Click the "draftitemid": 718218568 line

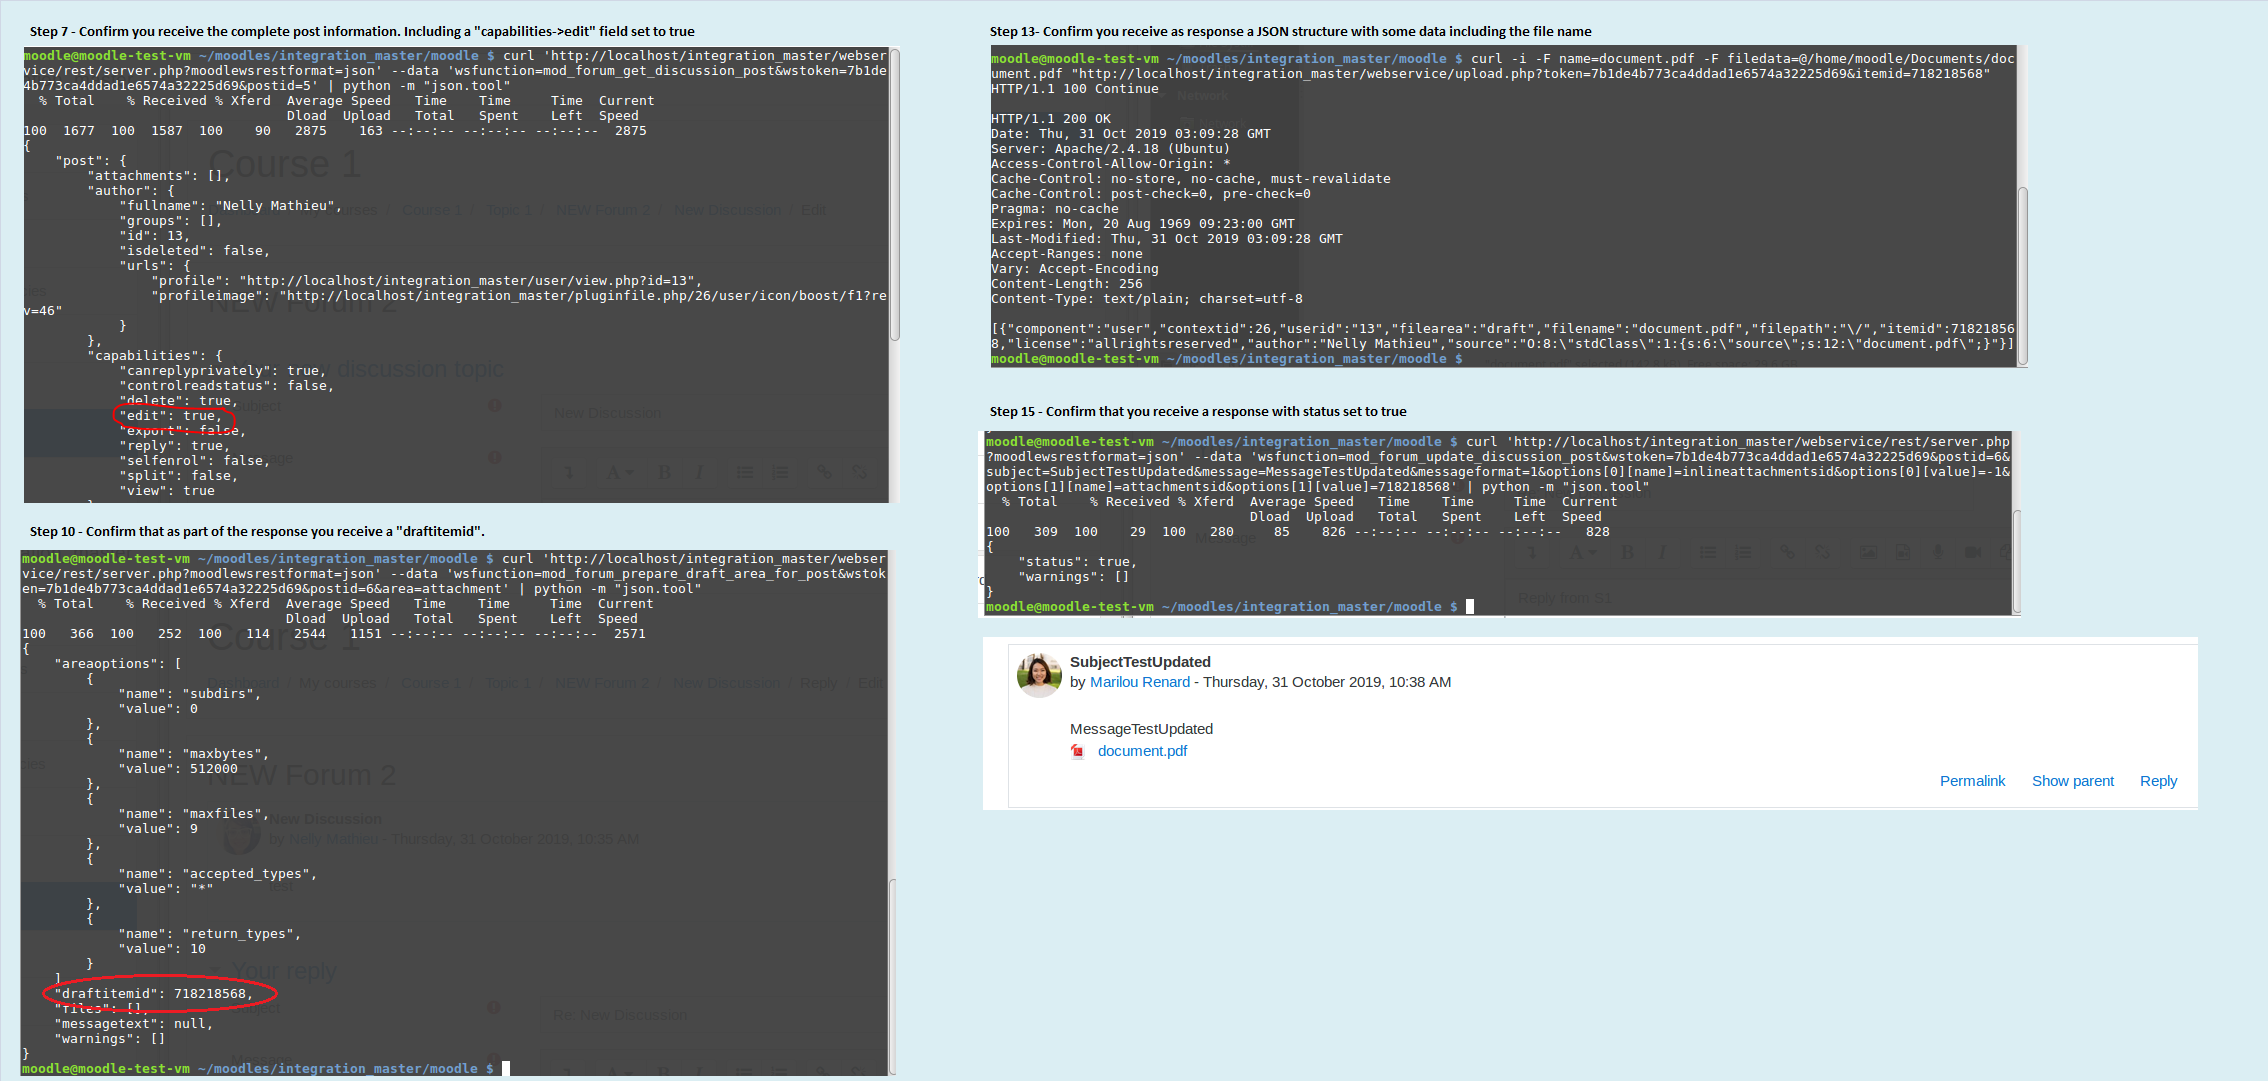point(153,994)
